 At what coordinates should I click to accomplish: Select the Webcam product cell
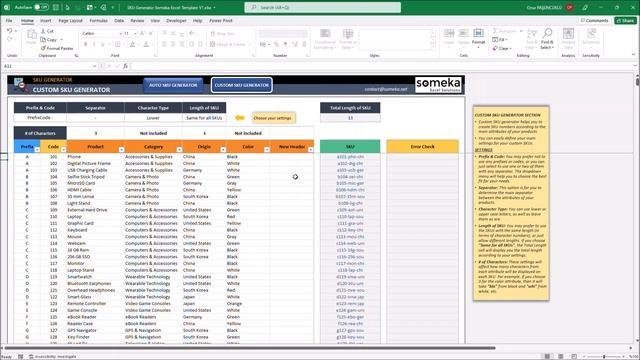[x=95, y=243]
